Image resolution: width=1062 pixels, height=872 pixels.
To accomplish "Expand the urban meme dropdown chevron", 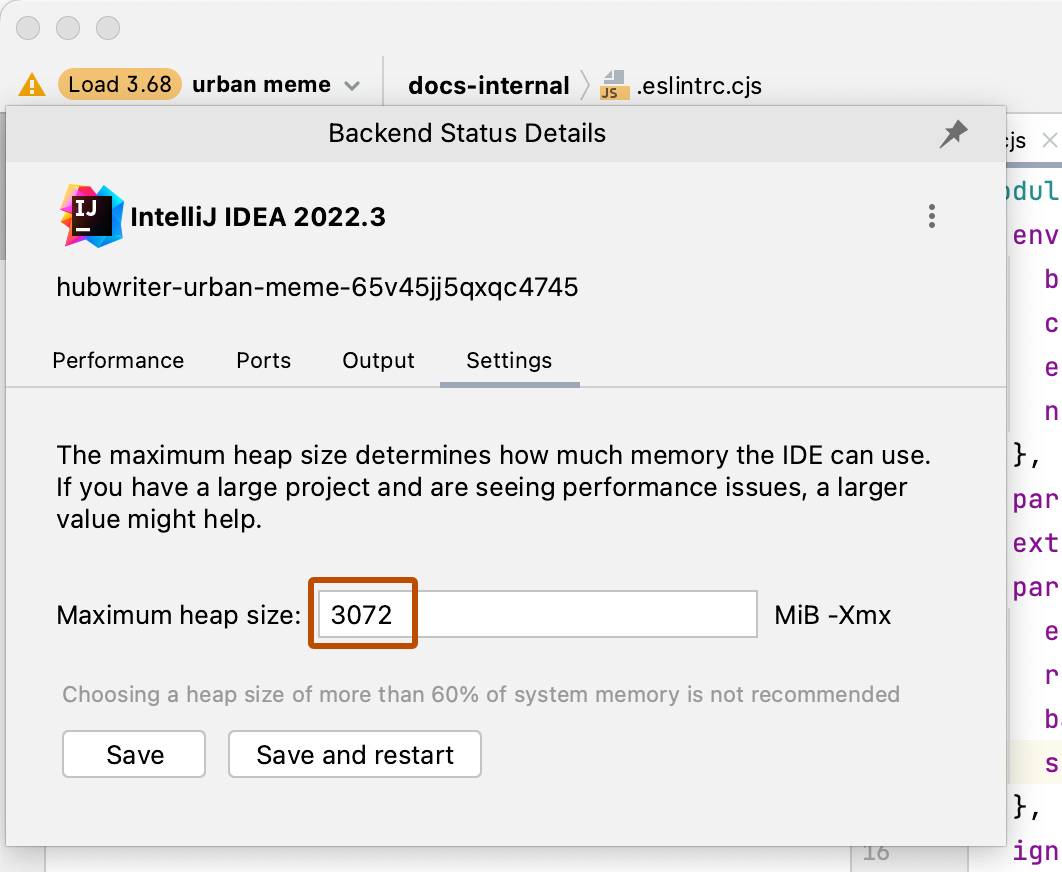I will (352, 86).
